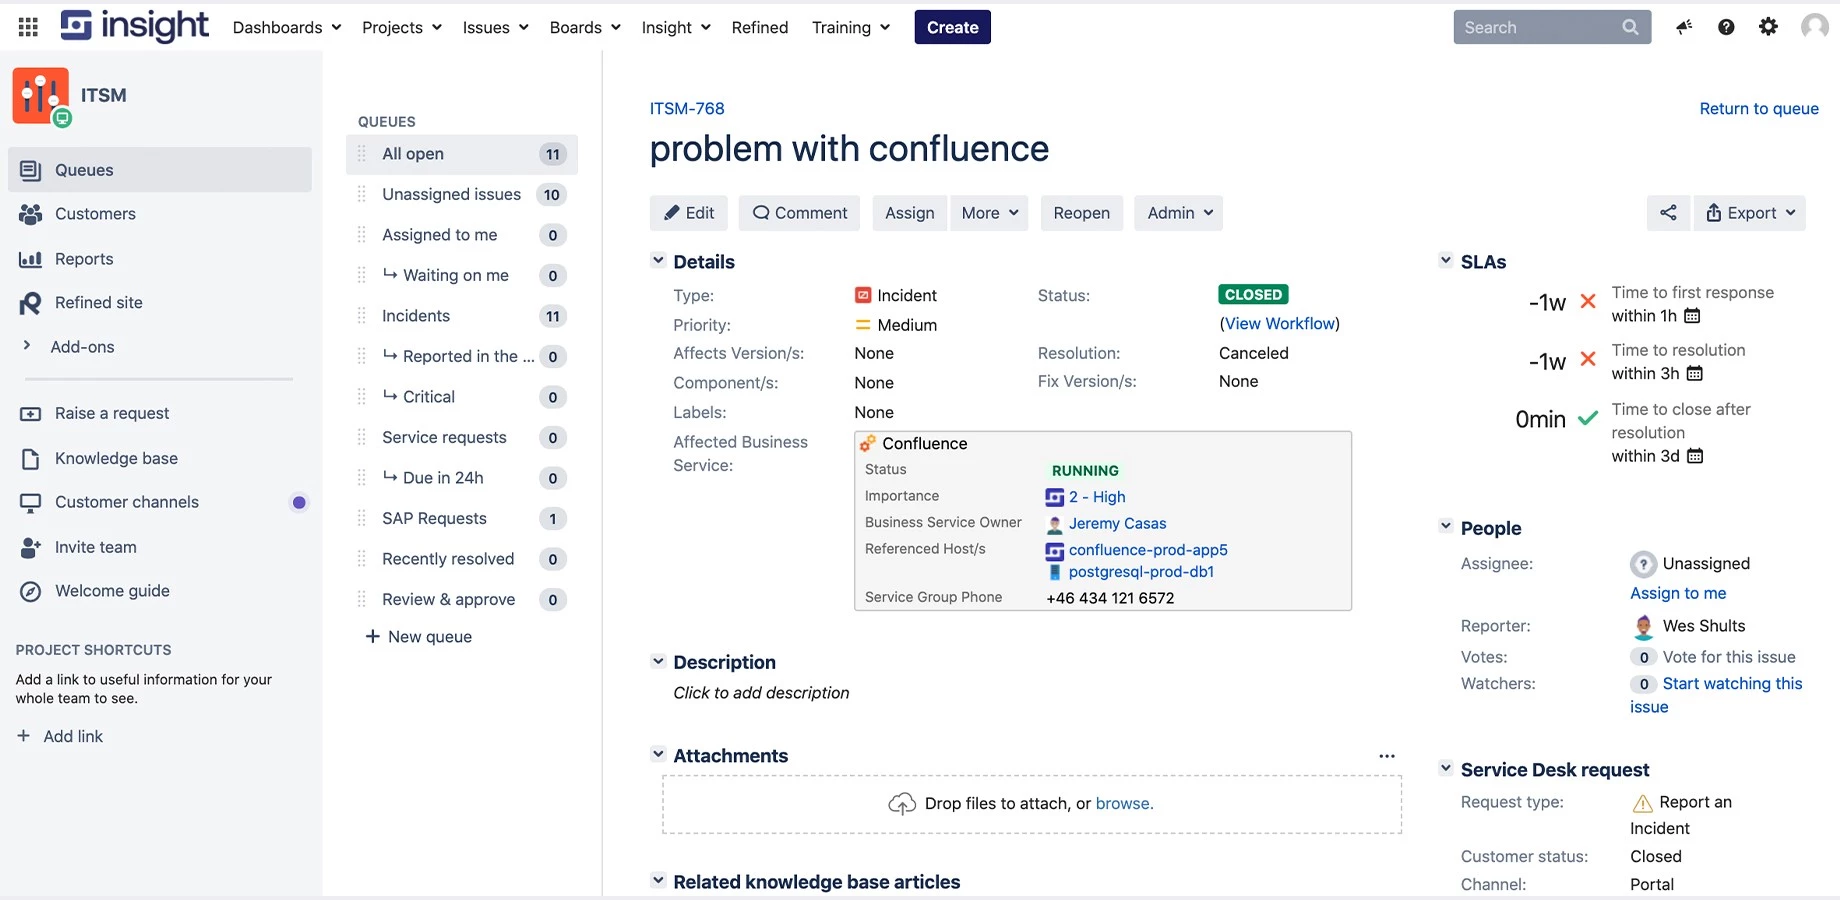Select the Unassigned issues queue
1840x900 pixels.
[462, 195]
